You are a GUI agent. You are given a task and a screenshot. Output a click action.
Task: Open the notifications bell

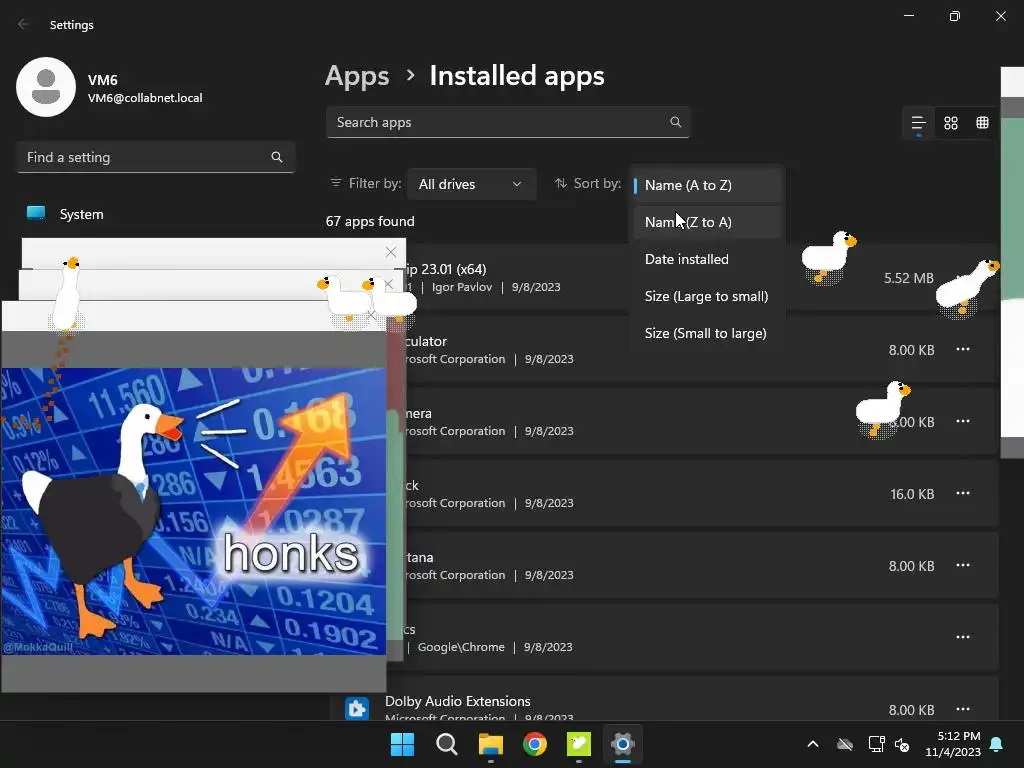click(x=997, y=744)
